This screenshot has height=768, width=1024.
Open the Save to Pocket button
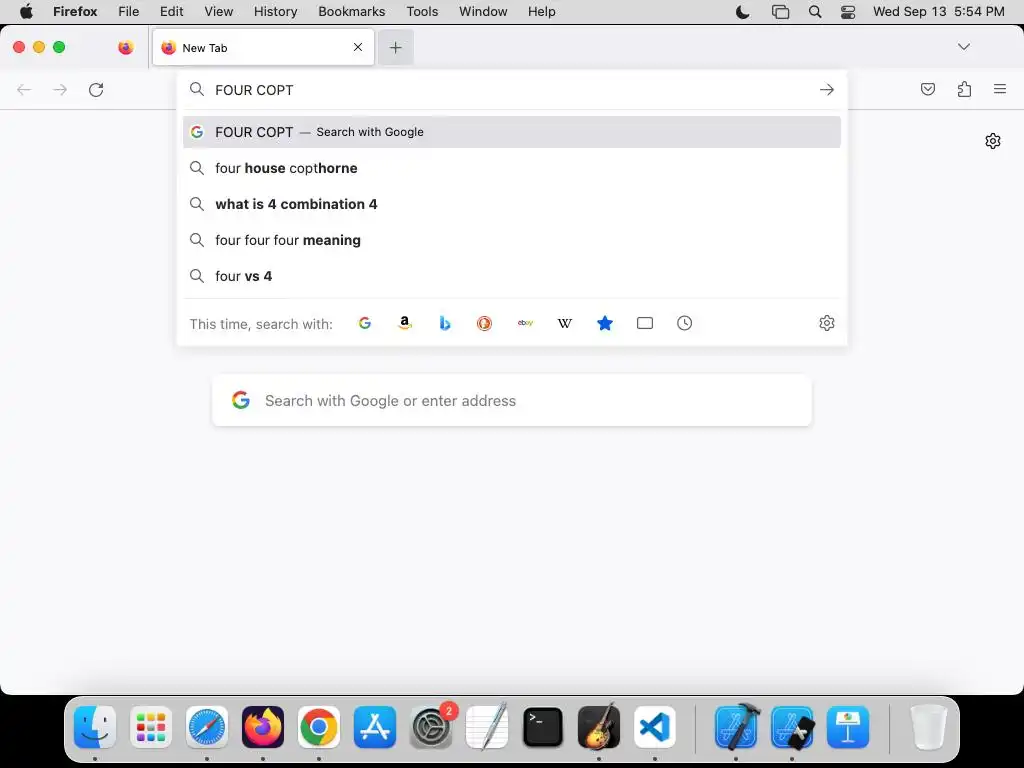(928, 89)
